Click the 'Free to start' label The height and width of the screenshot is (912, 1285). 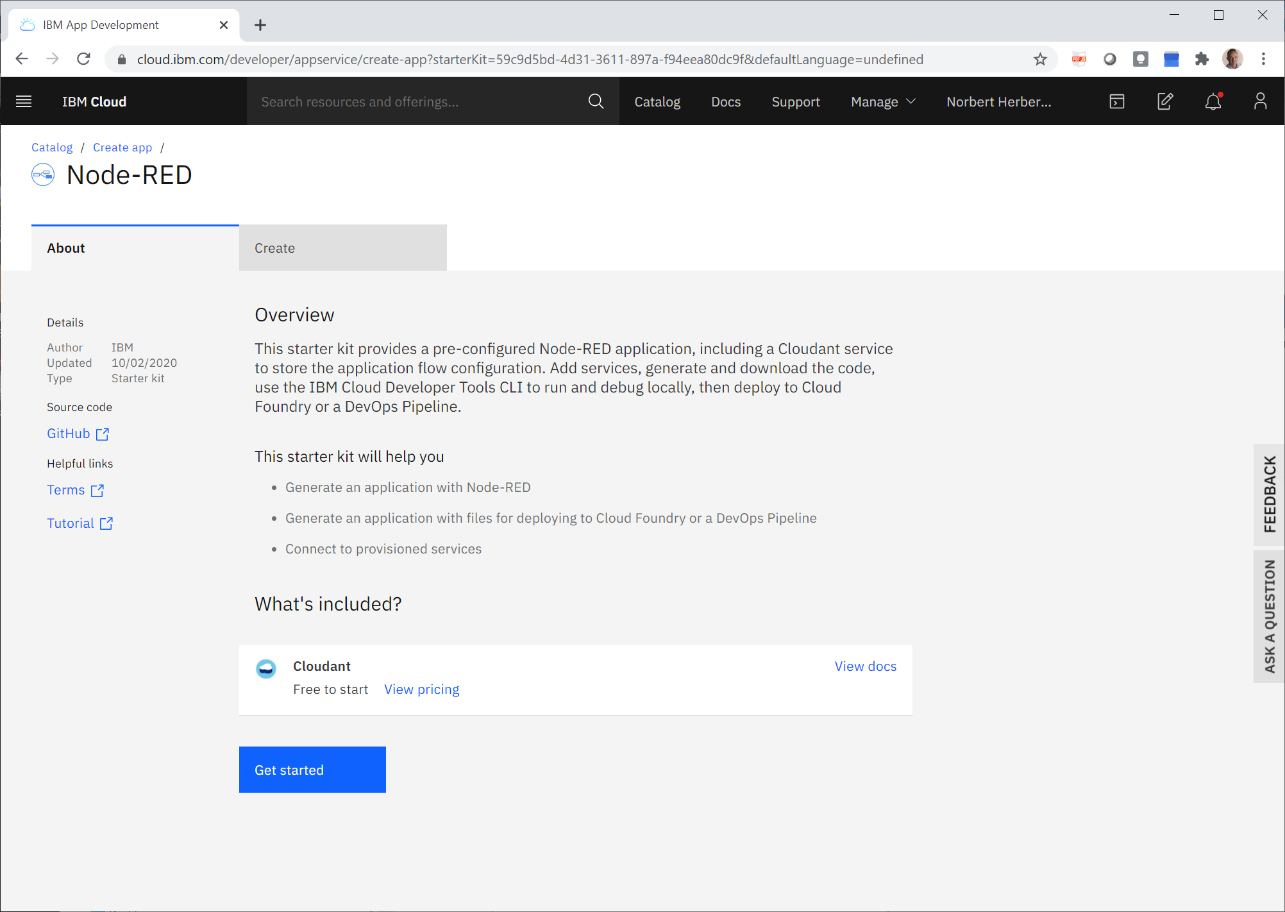click(330, 689)
